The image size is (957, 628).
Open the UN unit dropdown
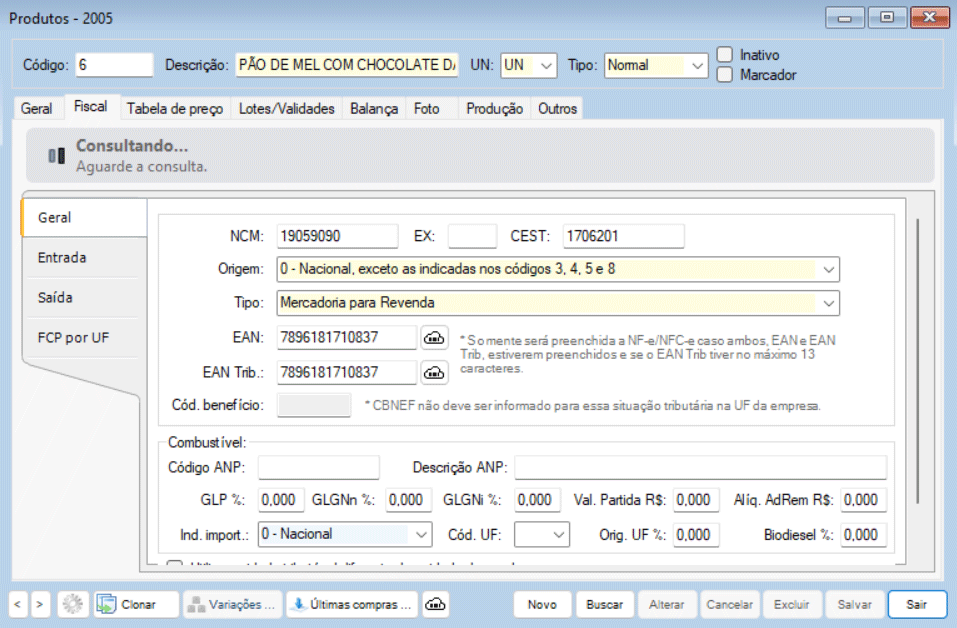click(546, 65)
